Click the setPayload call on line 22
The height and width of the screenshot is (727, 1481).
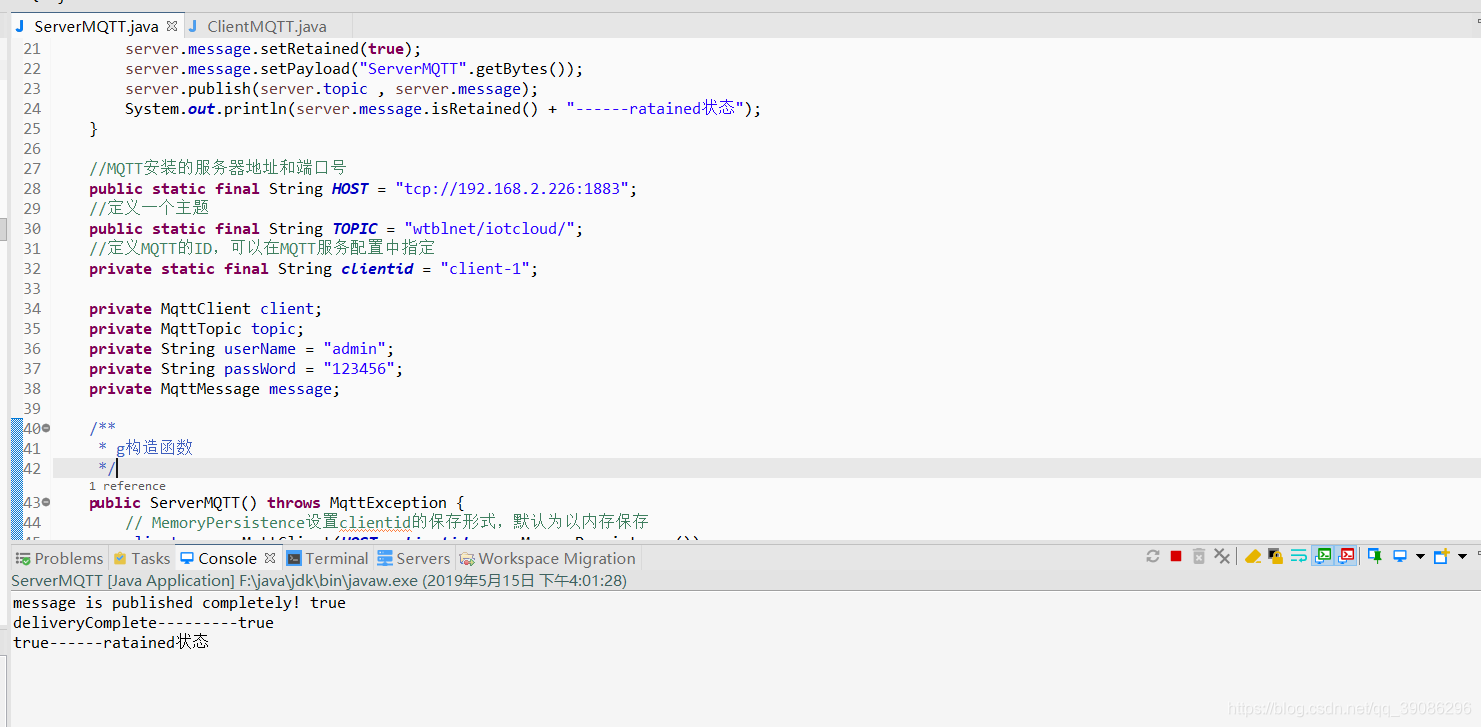pyautogui.click(x=353, y=68)
